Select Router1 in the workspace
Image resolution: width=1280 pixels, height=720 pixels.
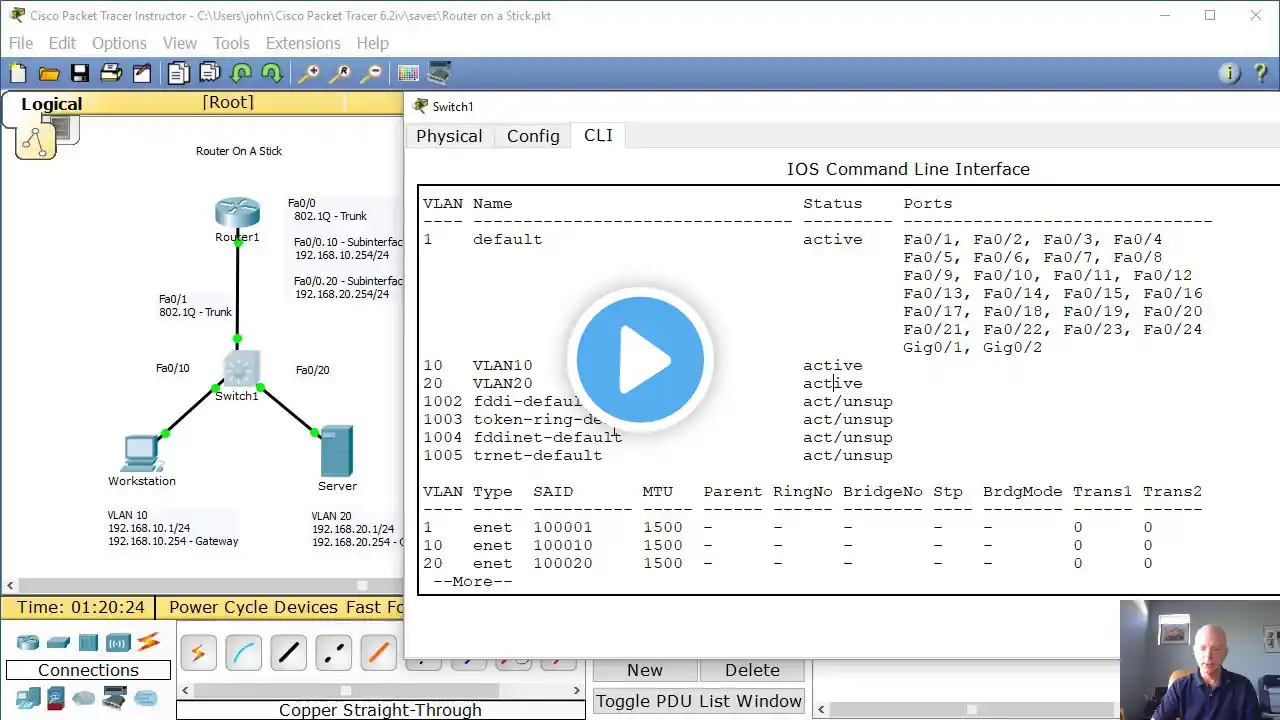237,213
